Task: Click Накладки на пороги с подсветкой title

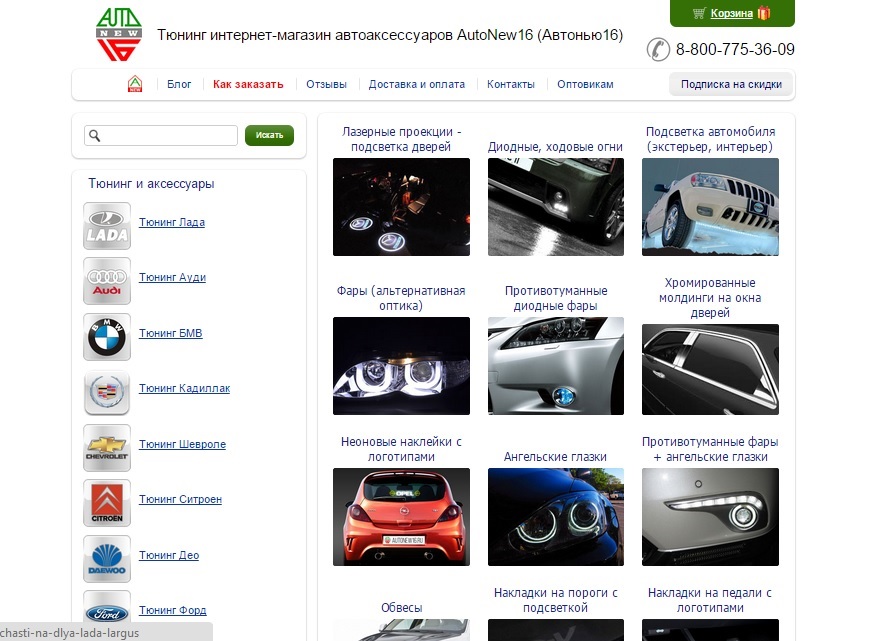Action: [x=555, y=600]
